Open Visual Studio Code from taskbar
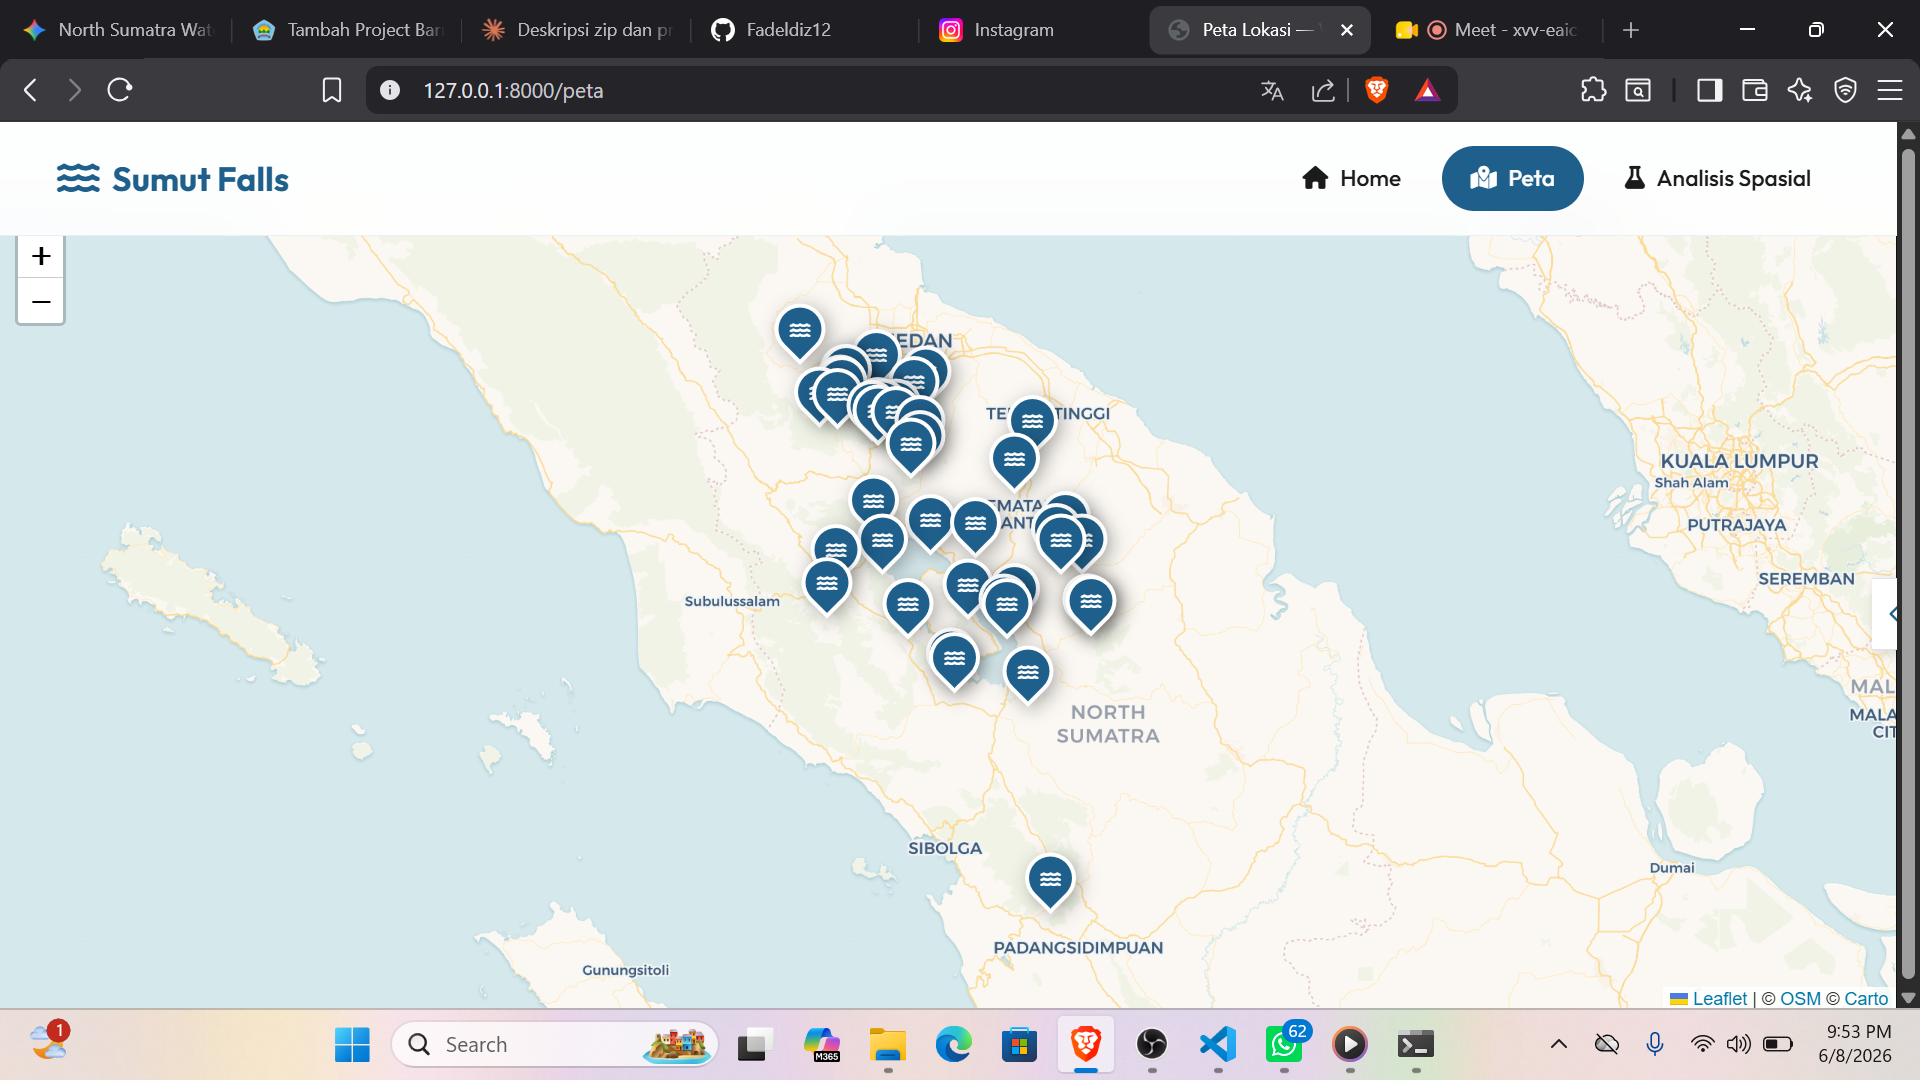This screenshot has height=1080, width=1920. 1218,1044
